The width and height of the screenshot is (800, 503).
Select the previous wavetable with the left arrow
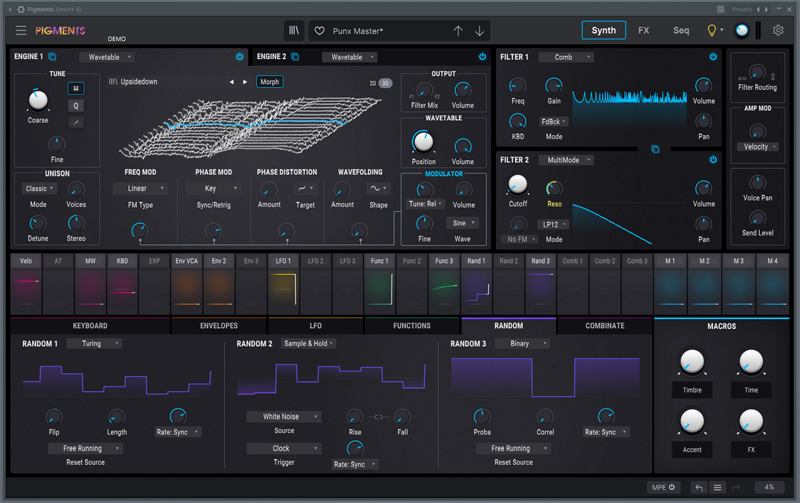pyautogui.click(x=232, y=82)
